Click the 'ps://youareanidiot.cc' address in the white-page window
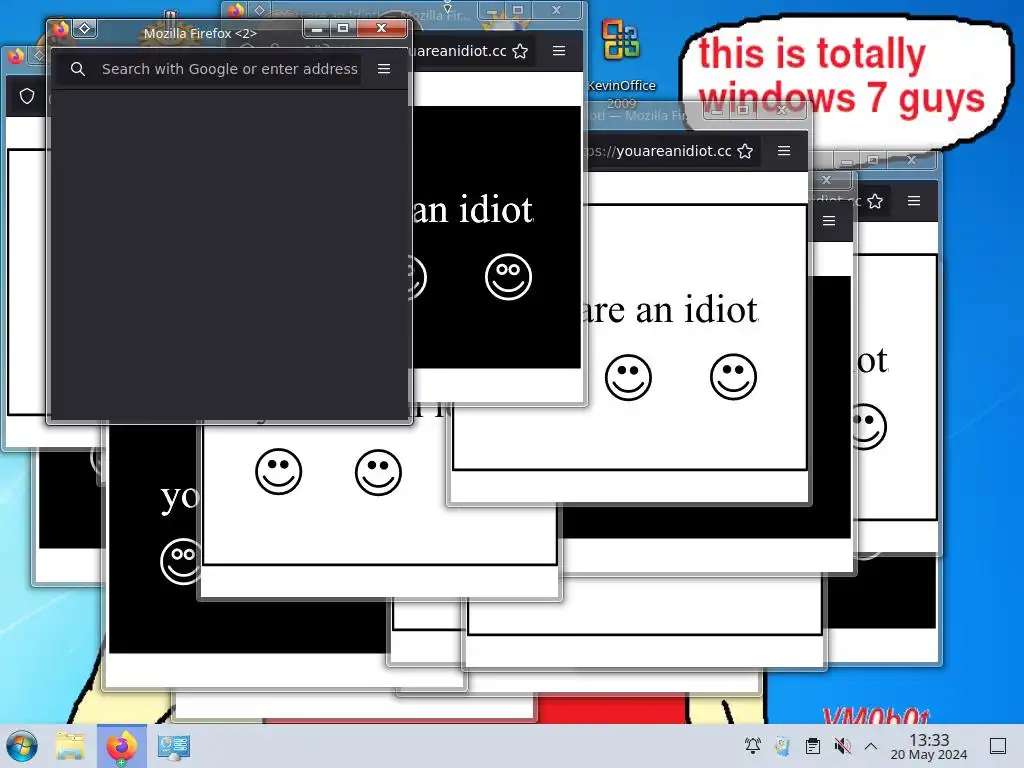Image resolution: width=1024 pixels, height=768 pixels. point(658,151)
